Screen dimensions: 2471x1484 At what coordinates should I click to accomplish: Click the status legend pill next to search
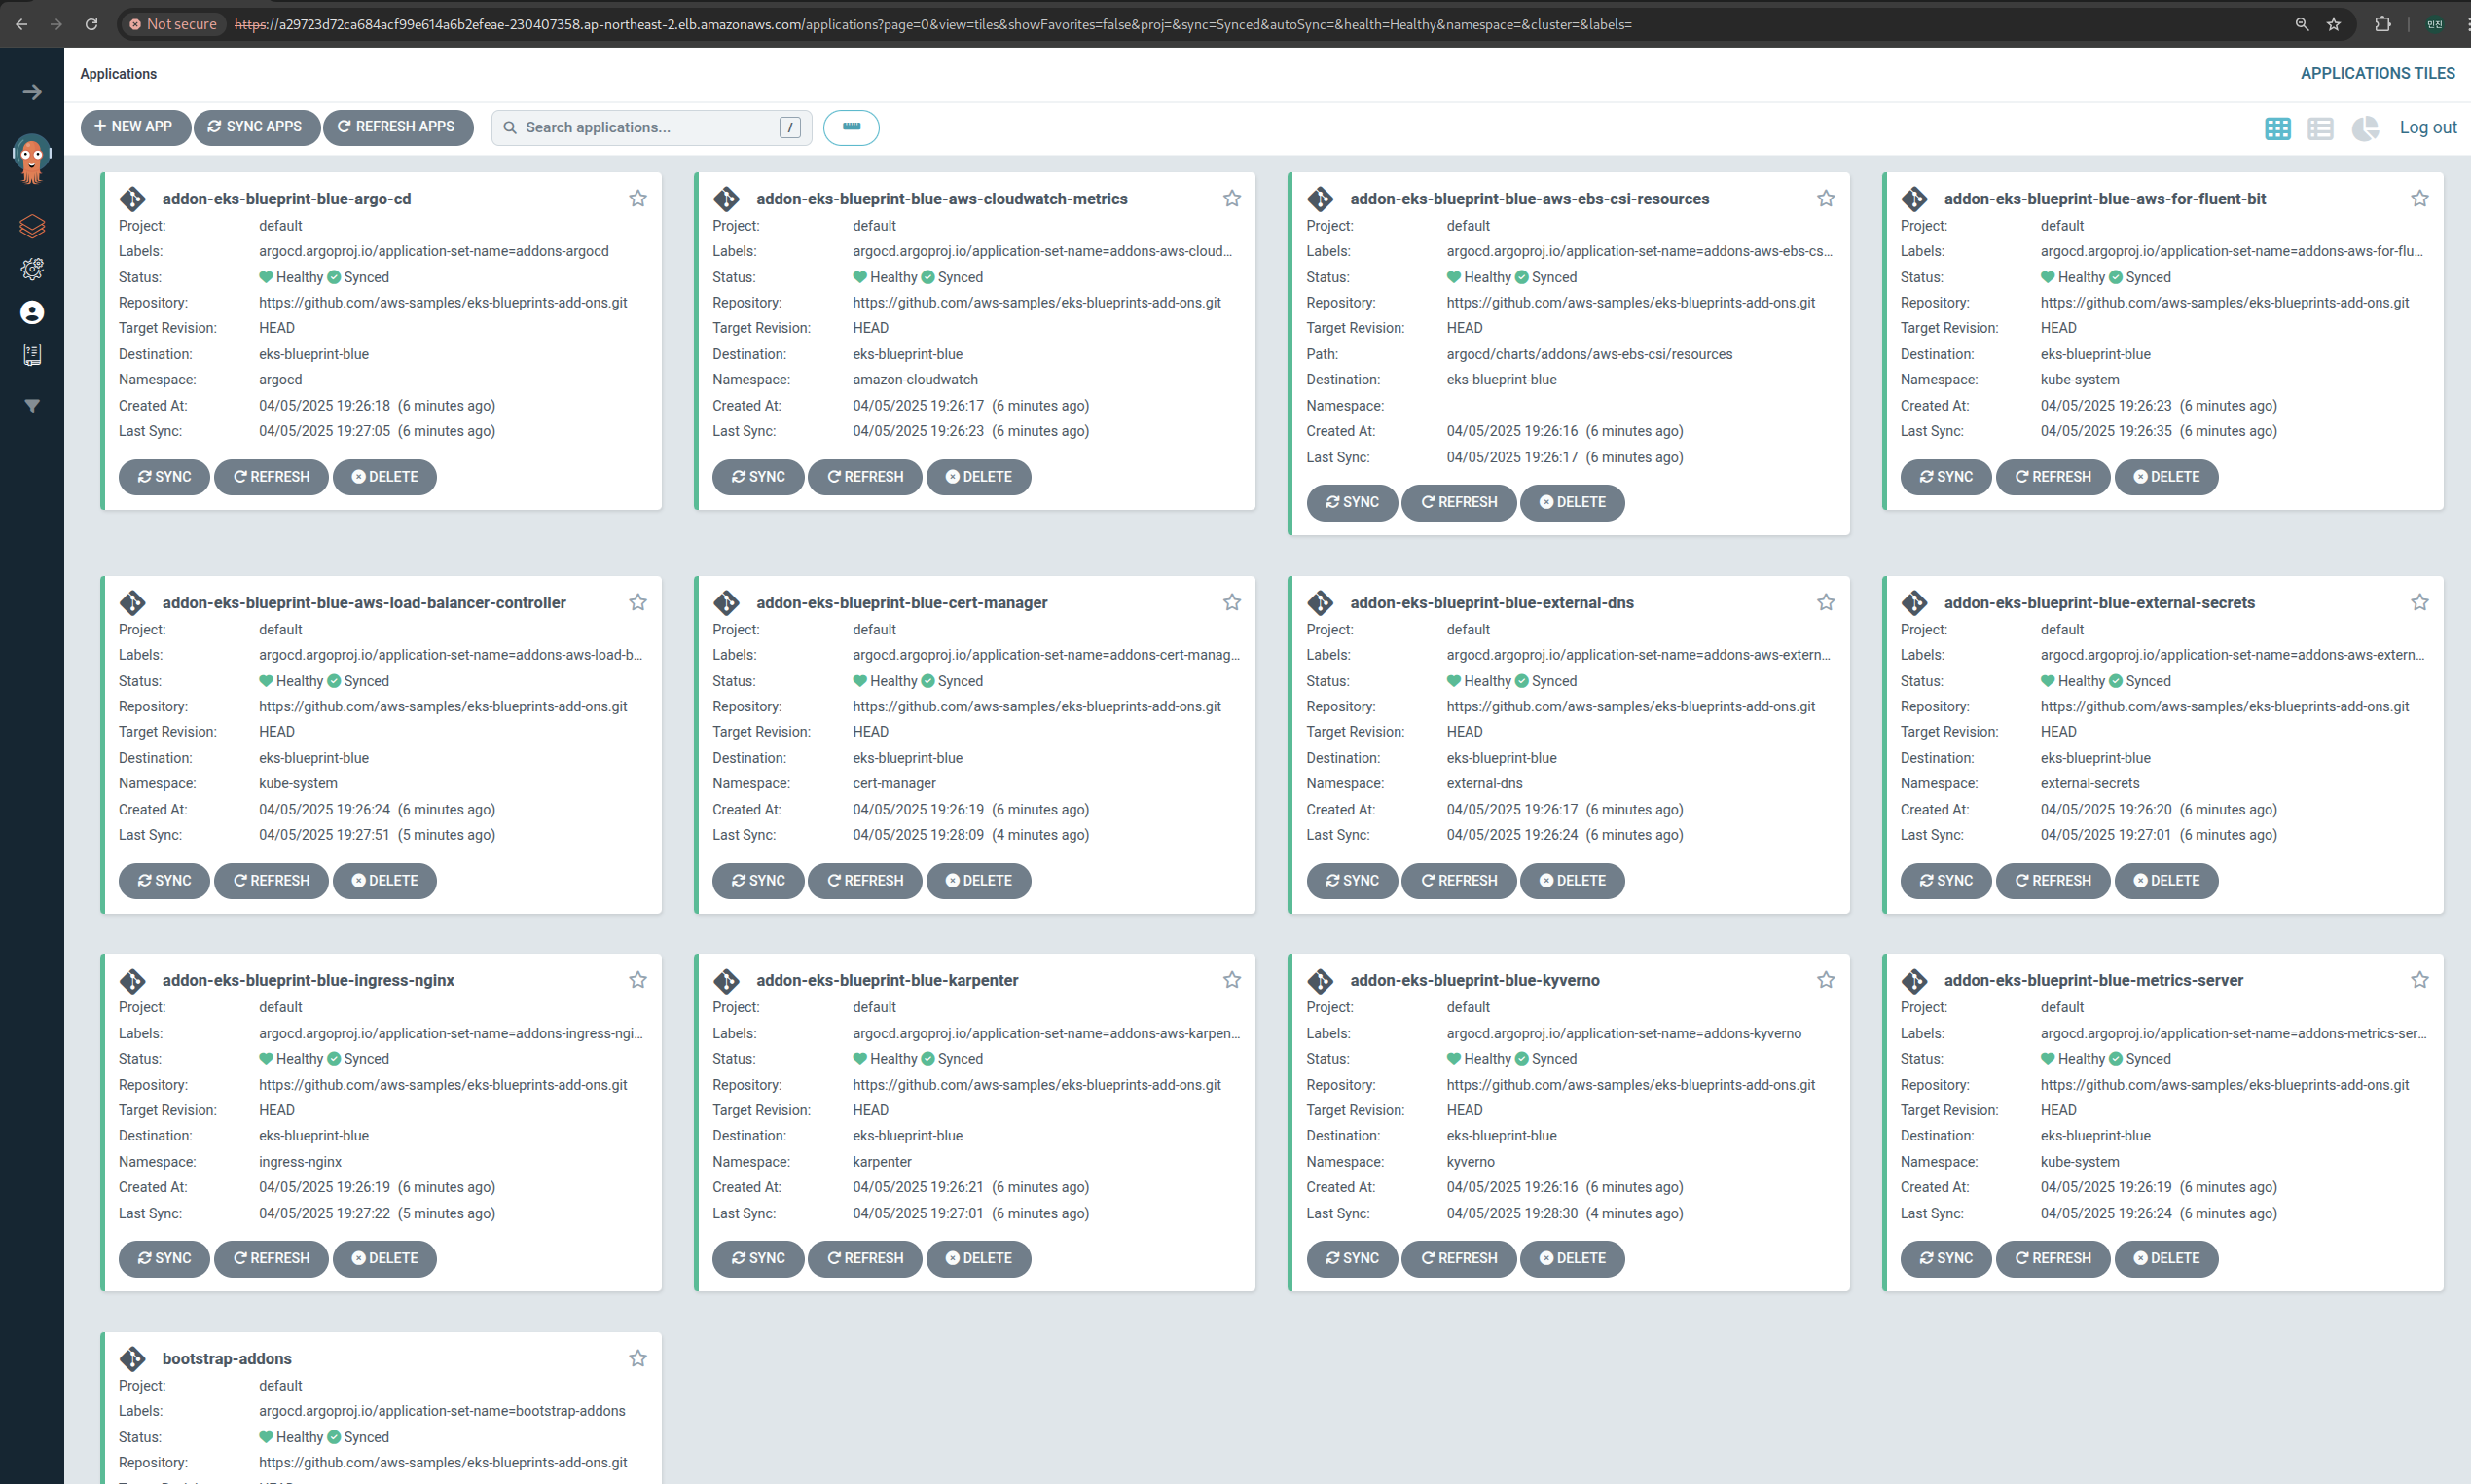(x=851, y=128)
